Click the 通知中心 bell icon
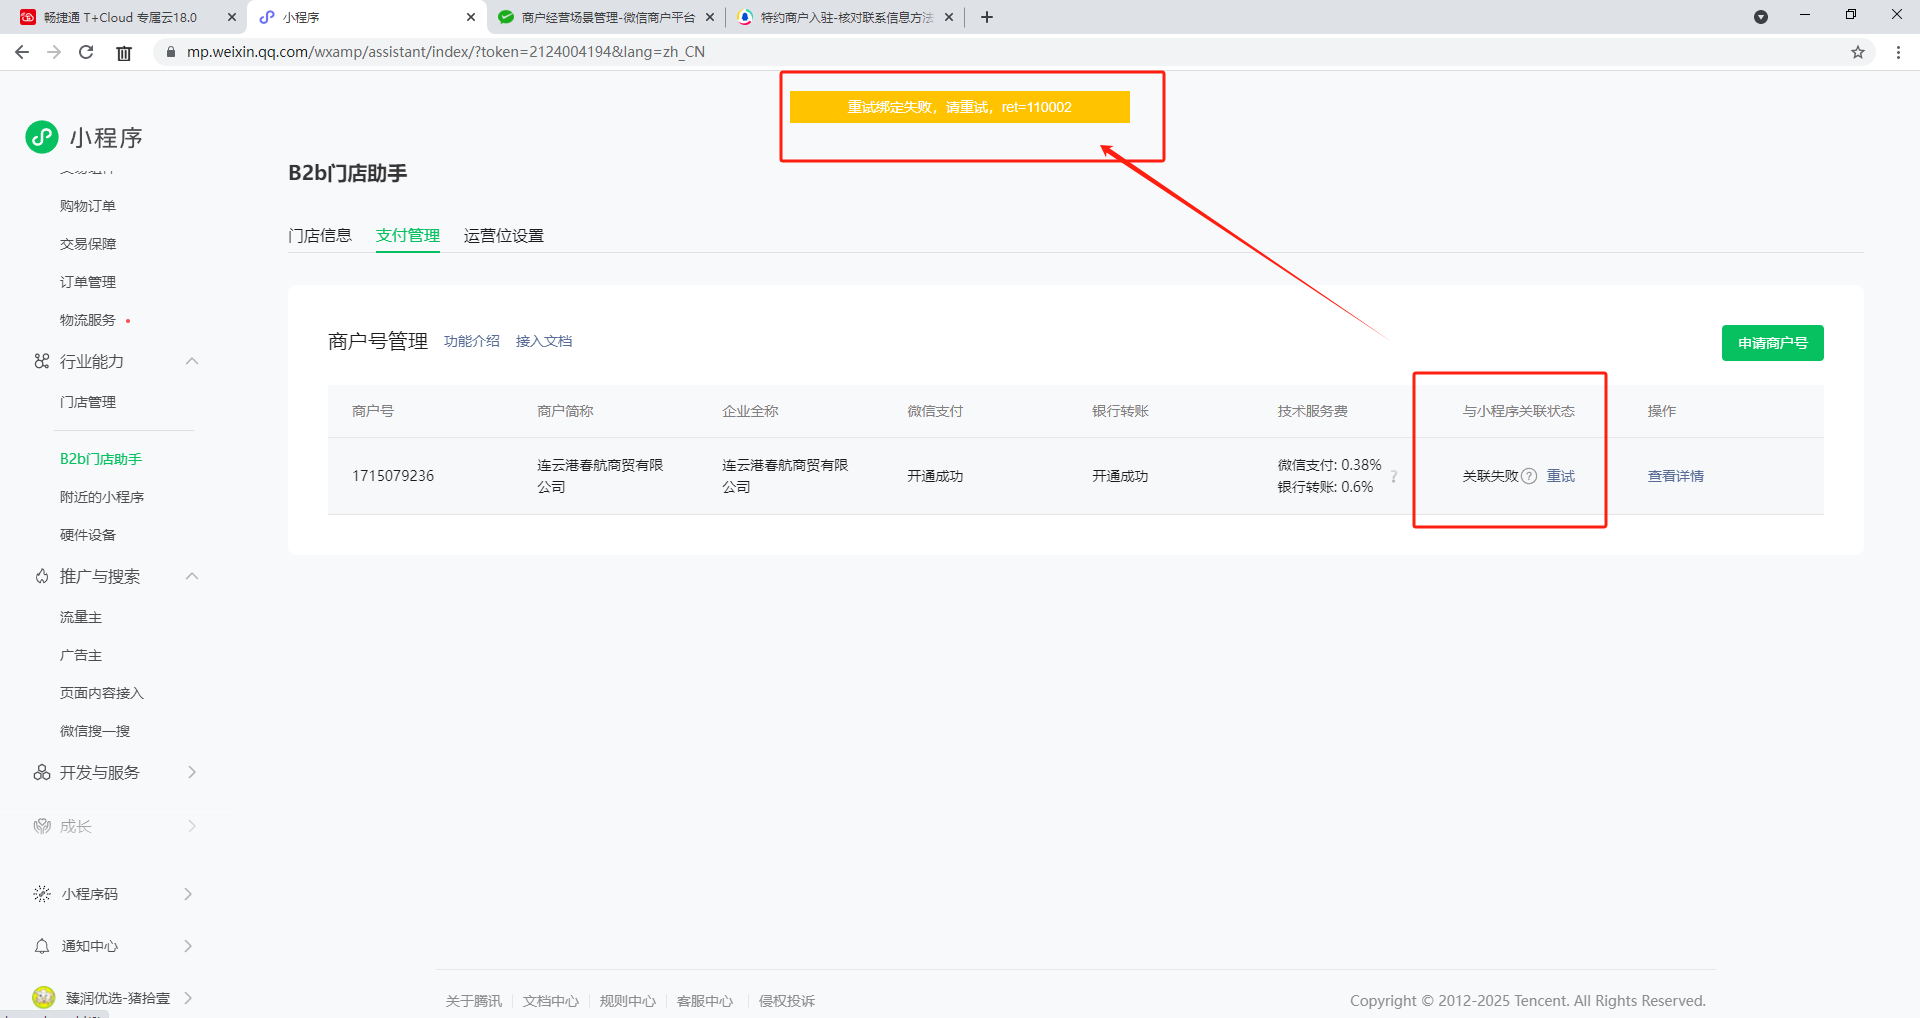Screen dimensions: 1920x1018 point(41,946)
